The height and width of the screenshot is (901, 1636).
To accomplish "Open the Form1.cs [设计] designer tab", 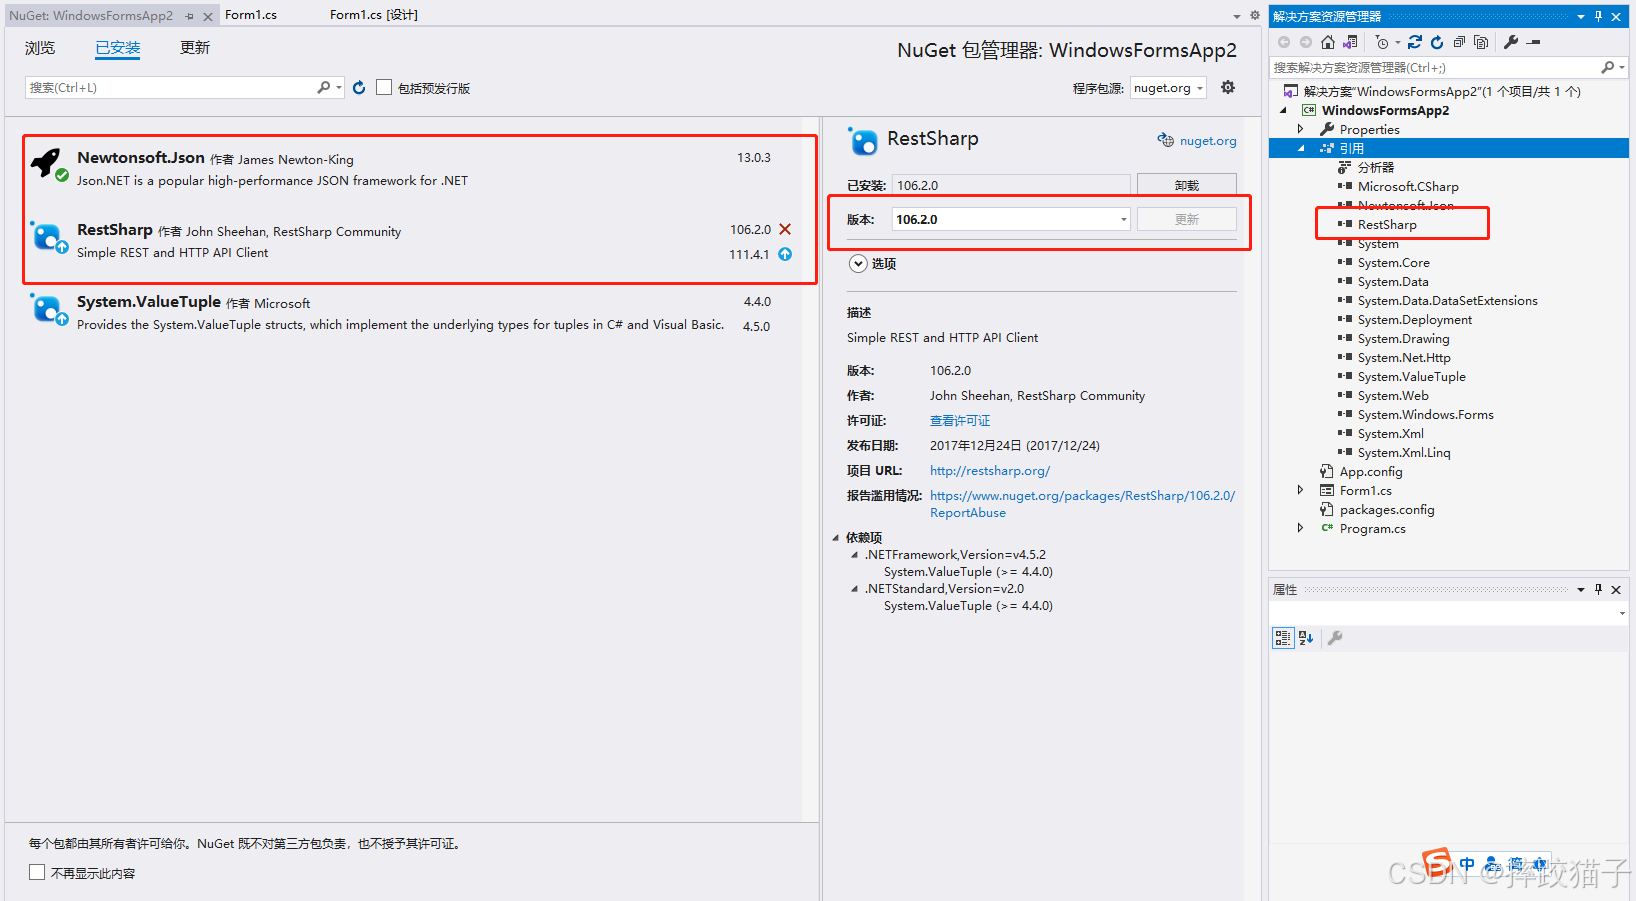I will click(x=374, y=15).
